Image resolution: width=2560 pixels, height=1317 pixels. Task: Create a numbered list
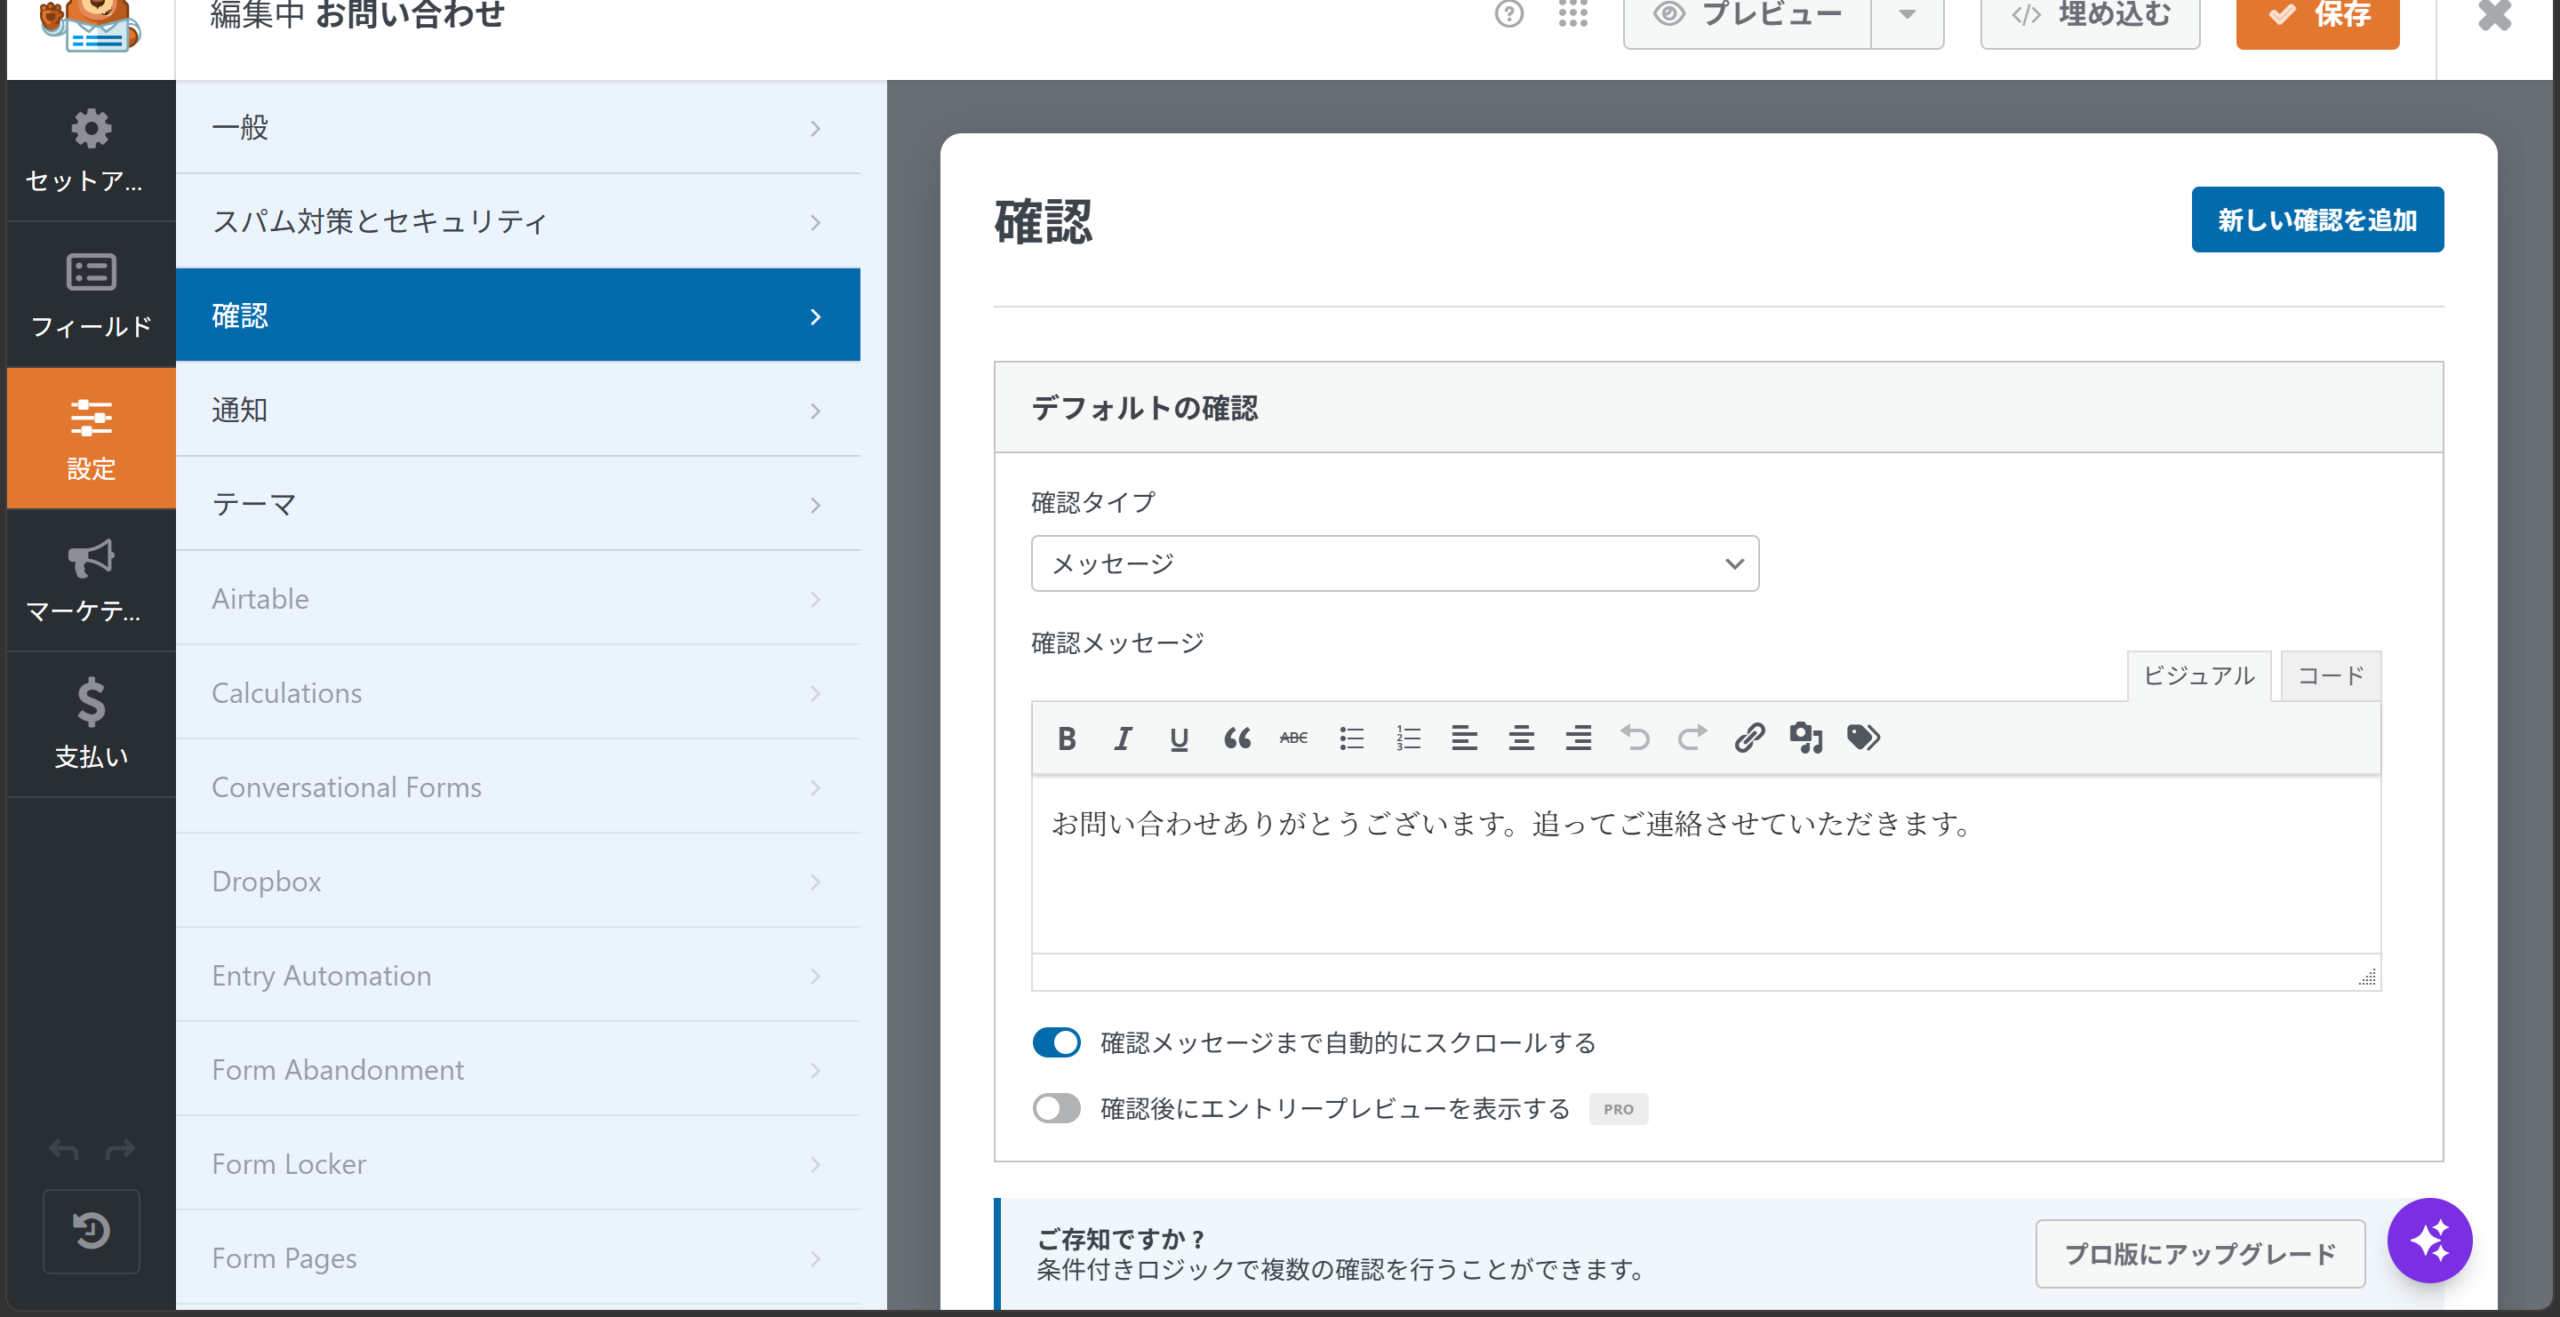click(1408, 738)
